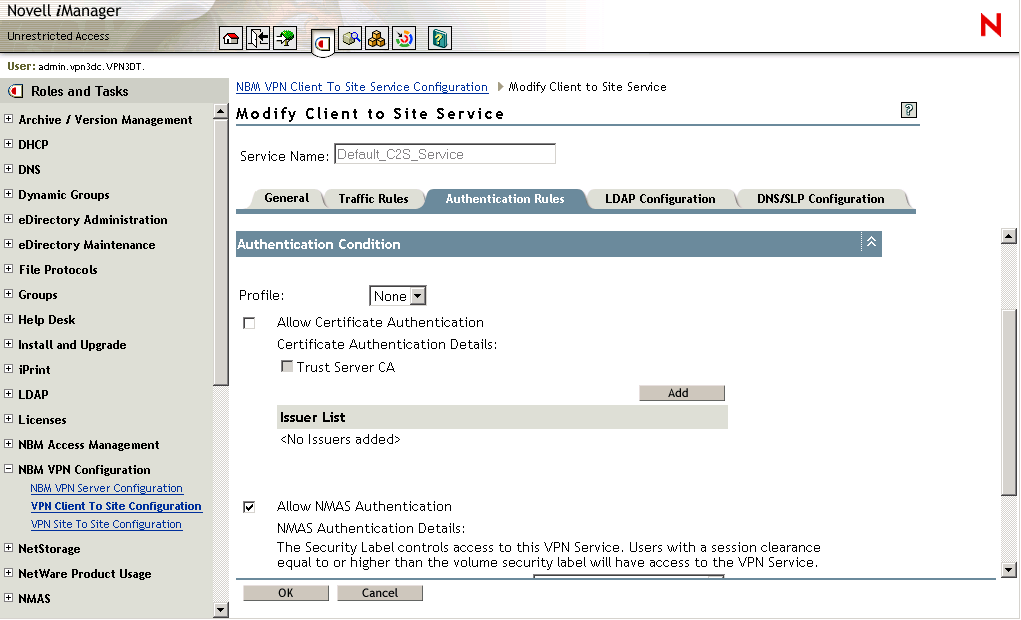Open NBM VPN Server Configuration link

(106, 488)
